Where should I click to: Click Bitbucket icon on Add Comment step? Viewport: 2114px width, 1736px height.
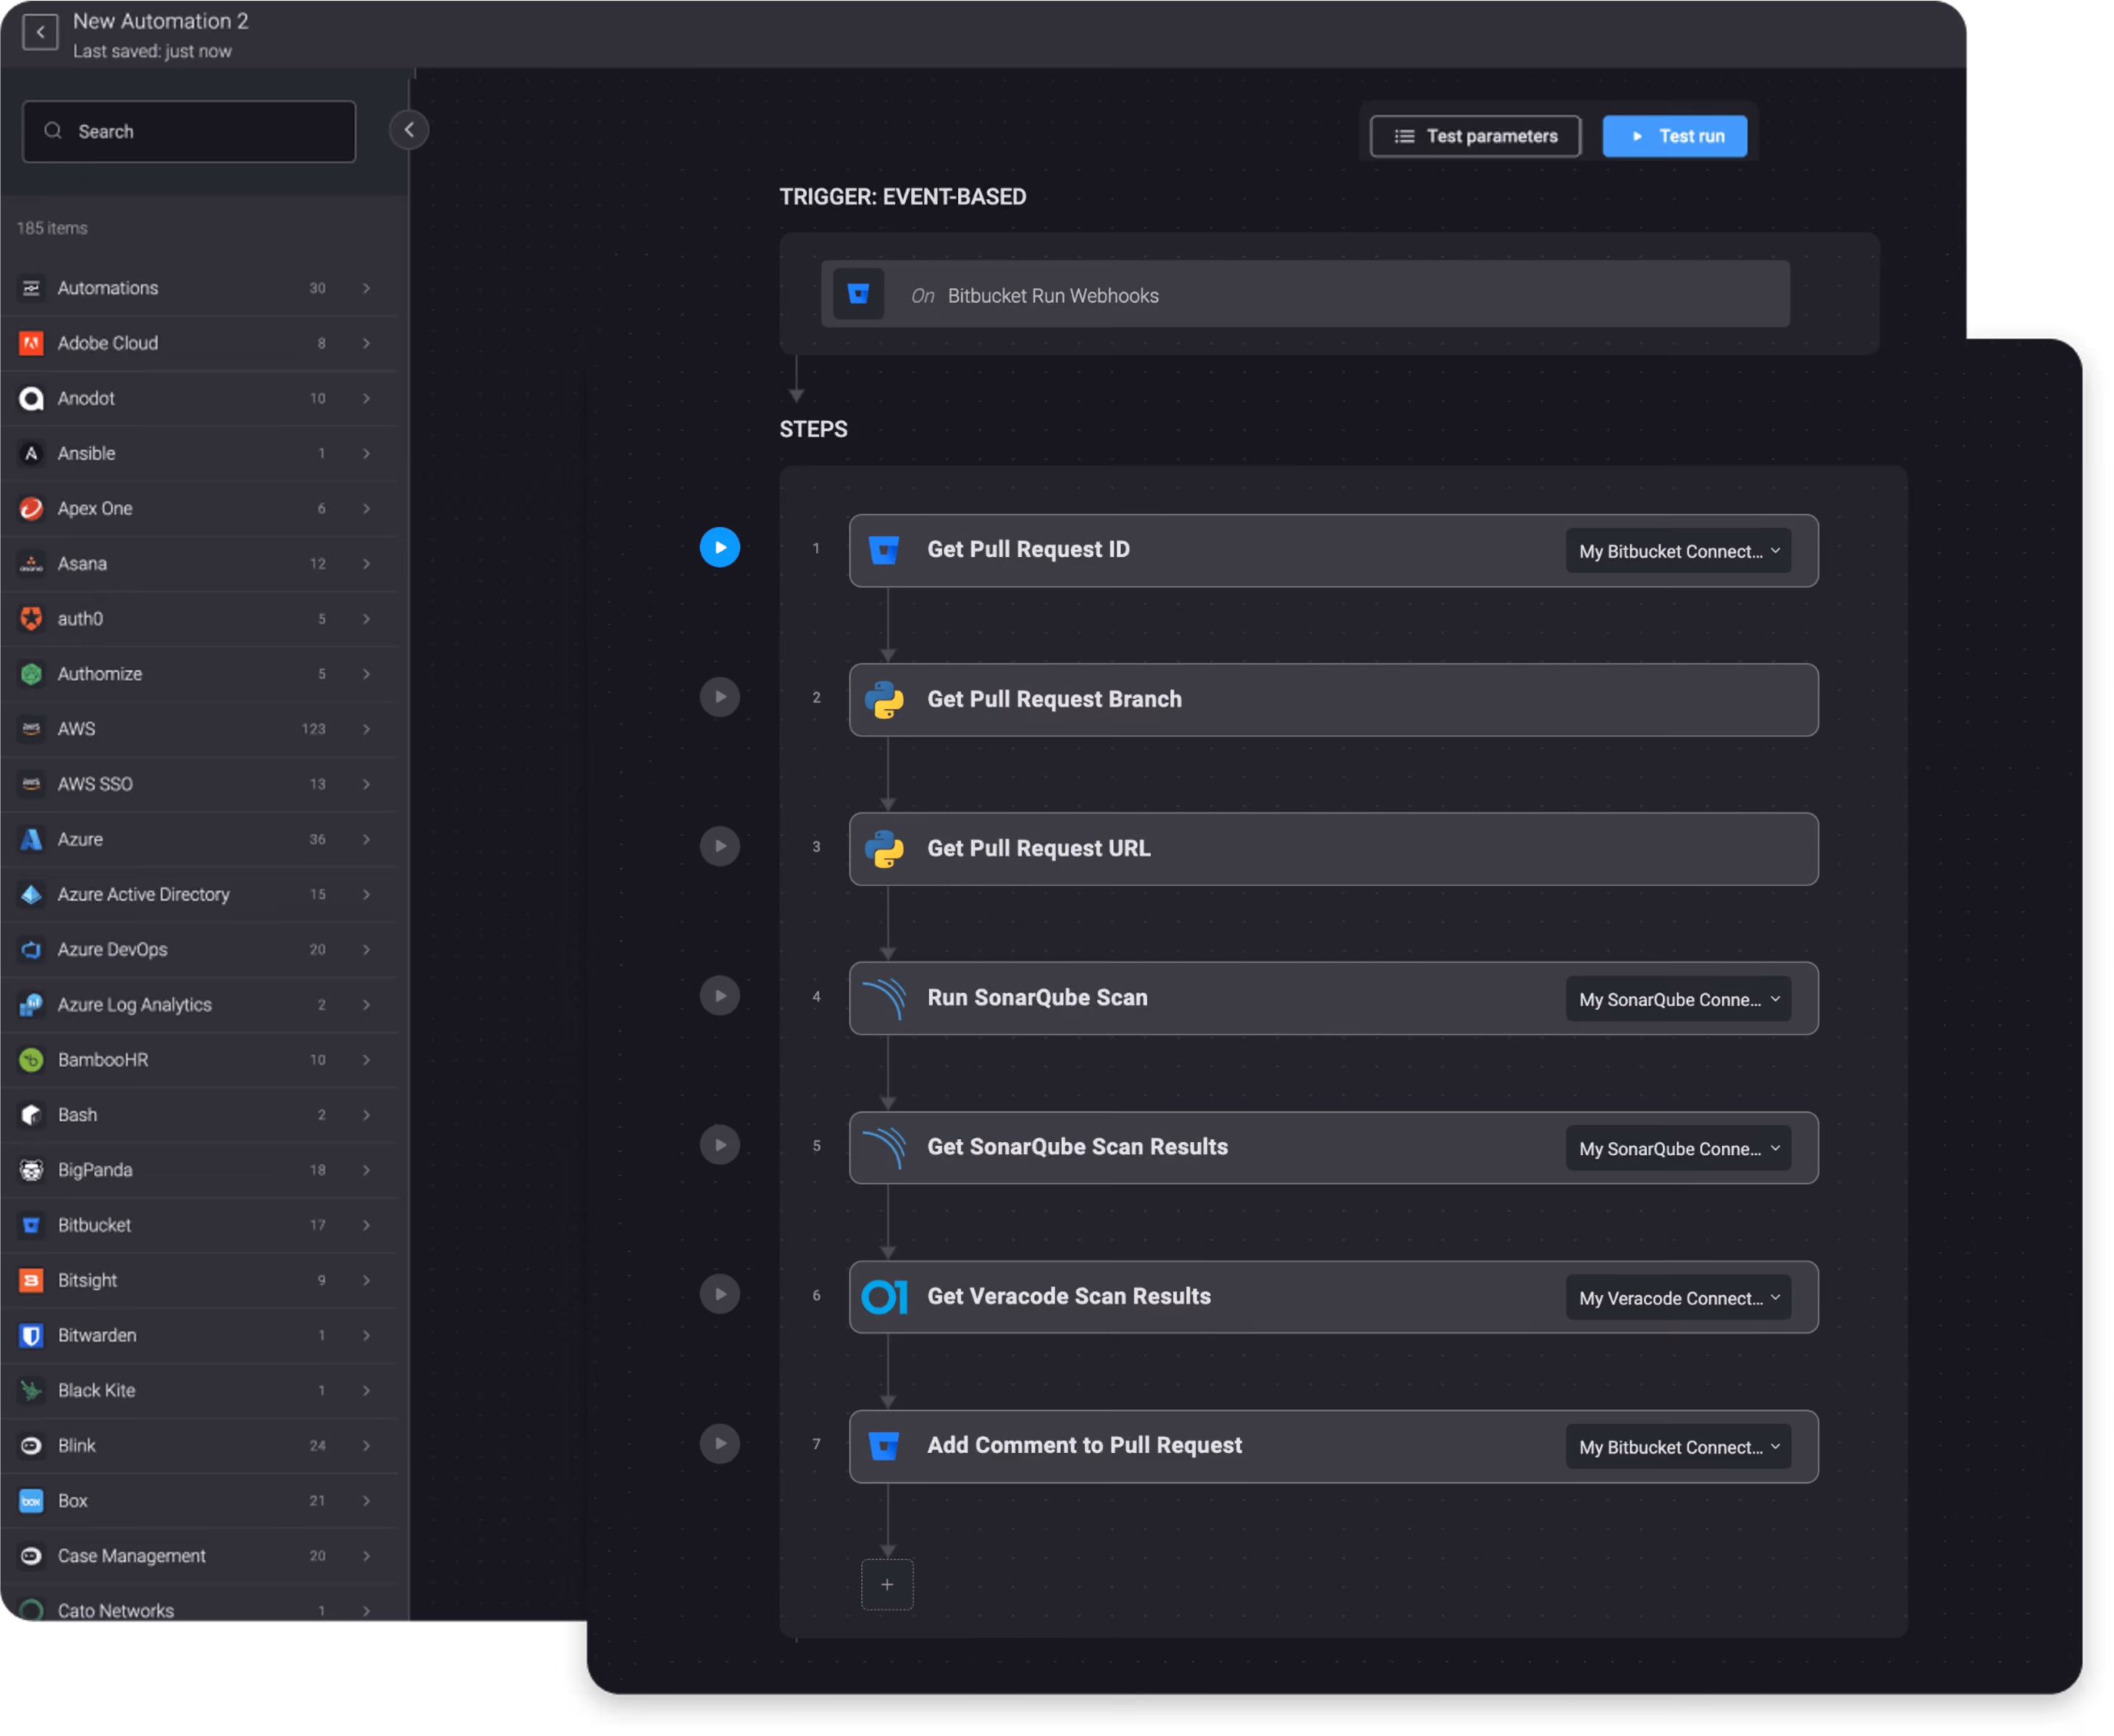[x=884, y=1446]
